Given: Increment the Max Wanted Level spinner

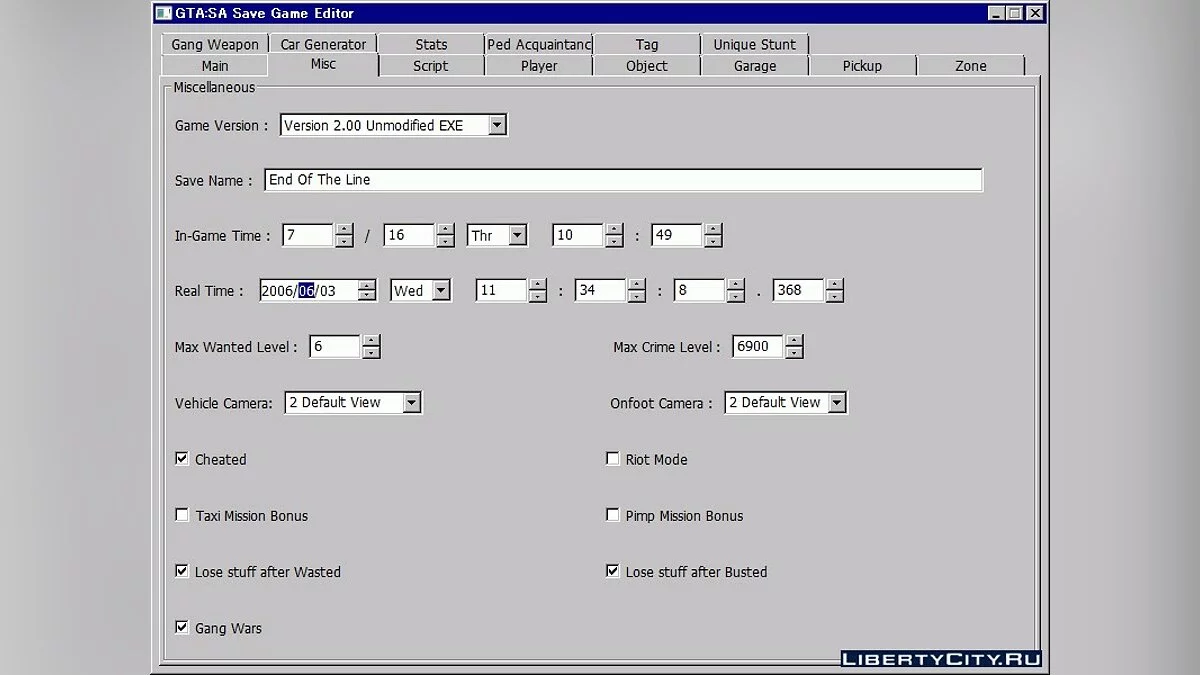Looking at the screenshot, I should [x=371, y=341].
